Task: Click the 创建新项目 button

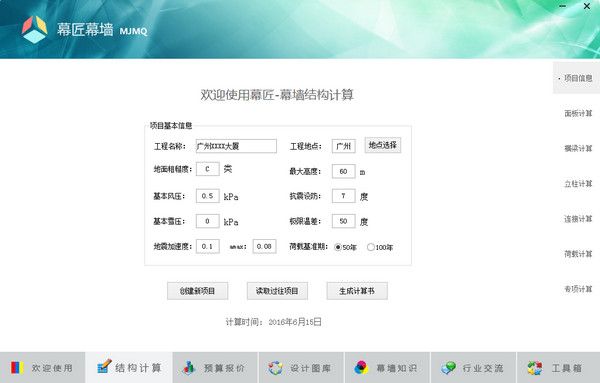Action: click(197, 291)
